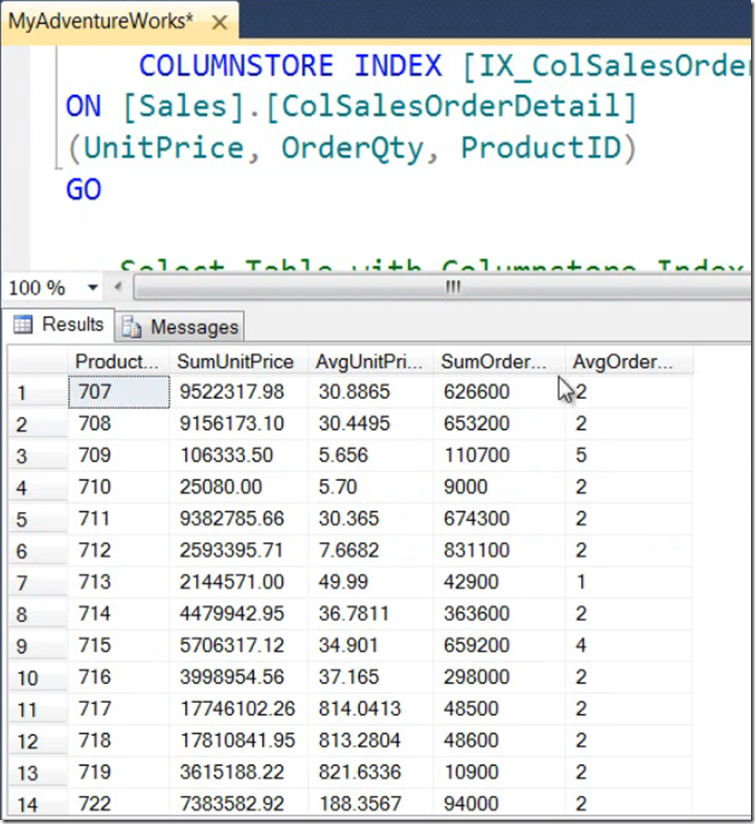The image size is (755, 824).
Task: Select cell 713 in Product column
Action: click(119, 582)
